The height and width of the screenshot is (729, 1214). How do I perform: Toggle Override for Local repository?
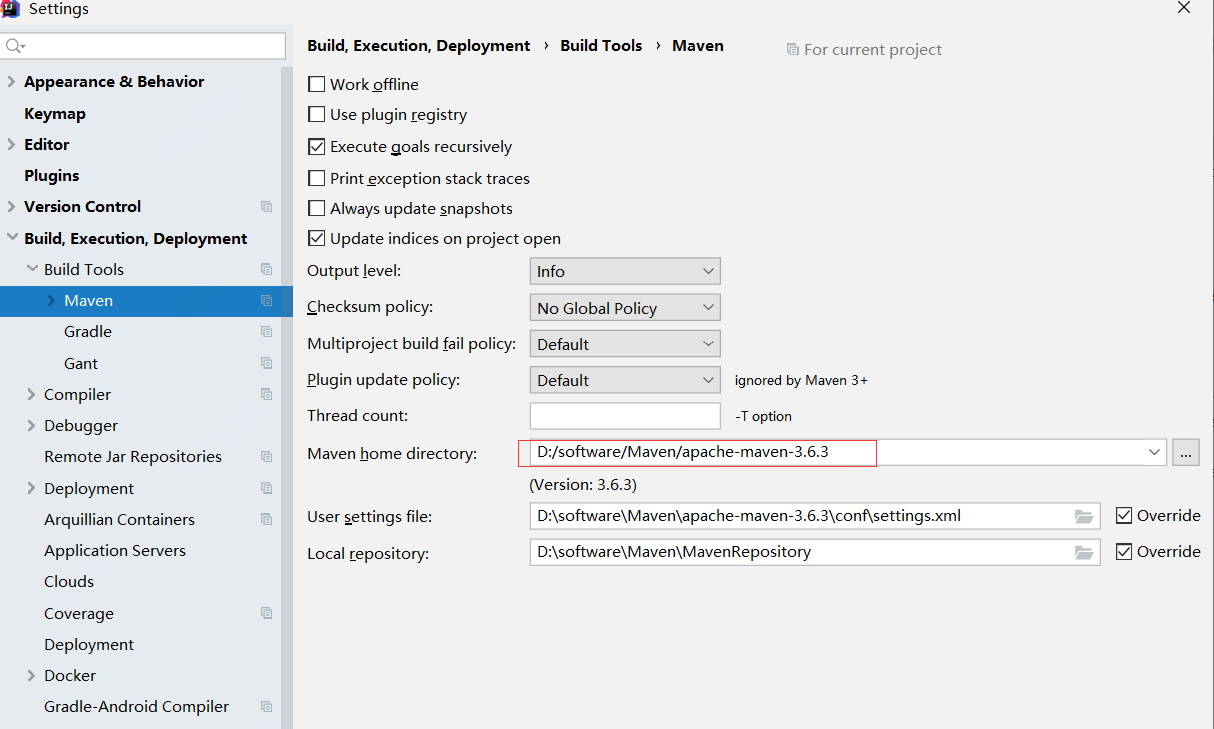pos(1124,551)
